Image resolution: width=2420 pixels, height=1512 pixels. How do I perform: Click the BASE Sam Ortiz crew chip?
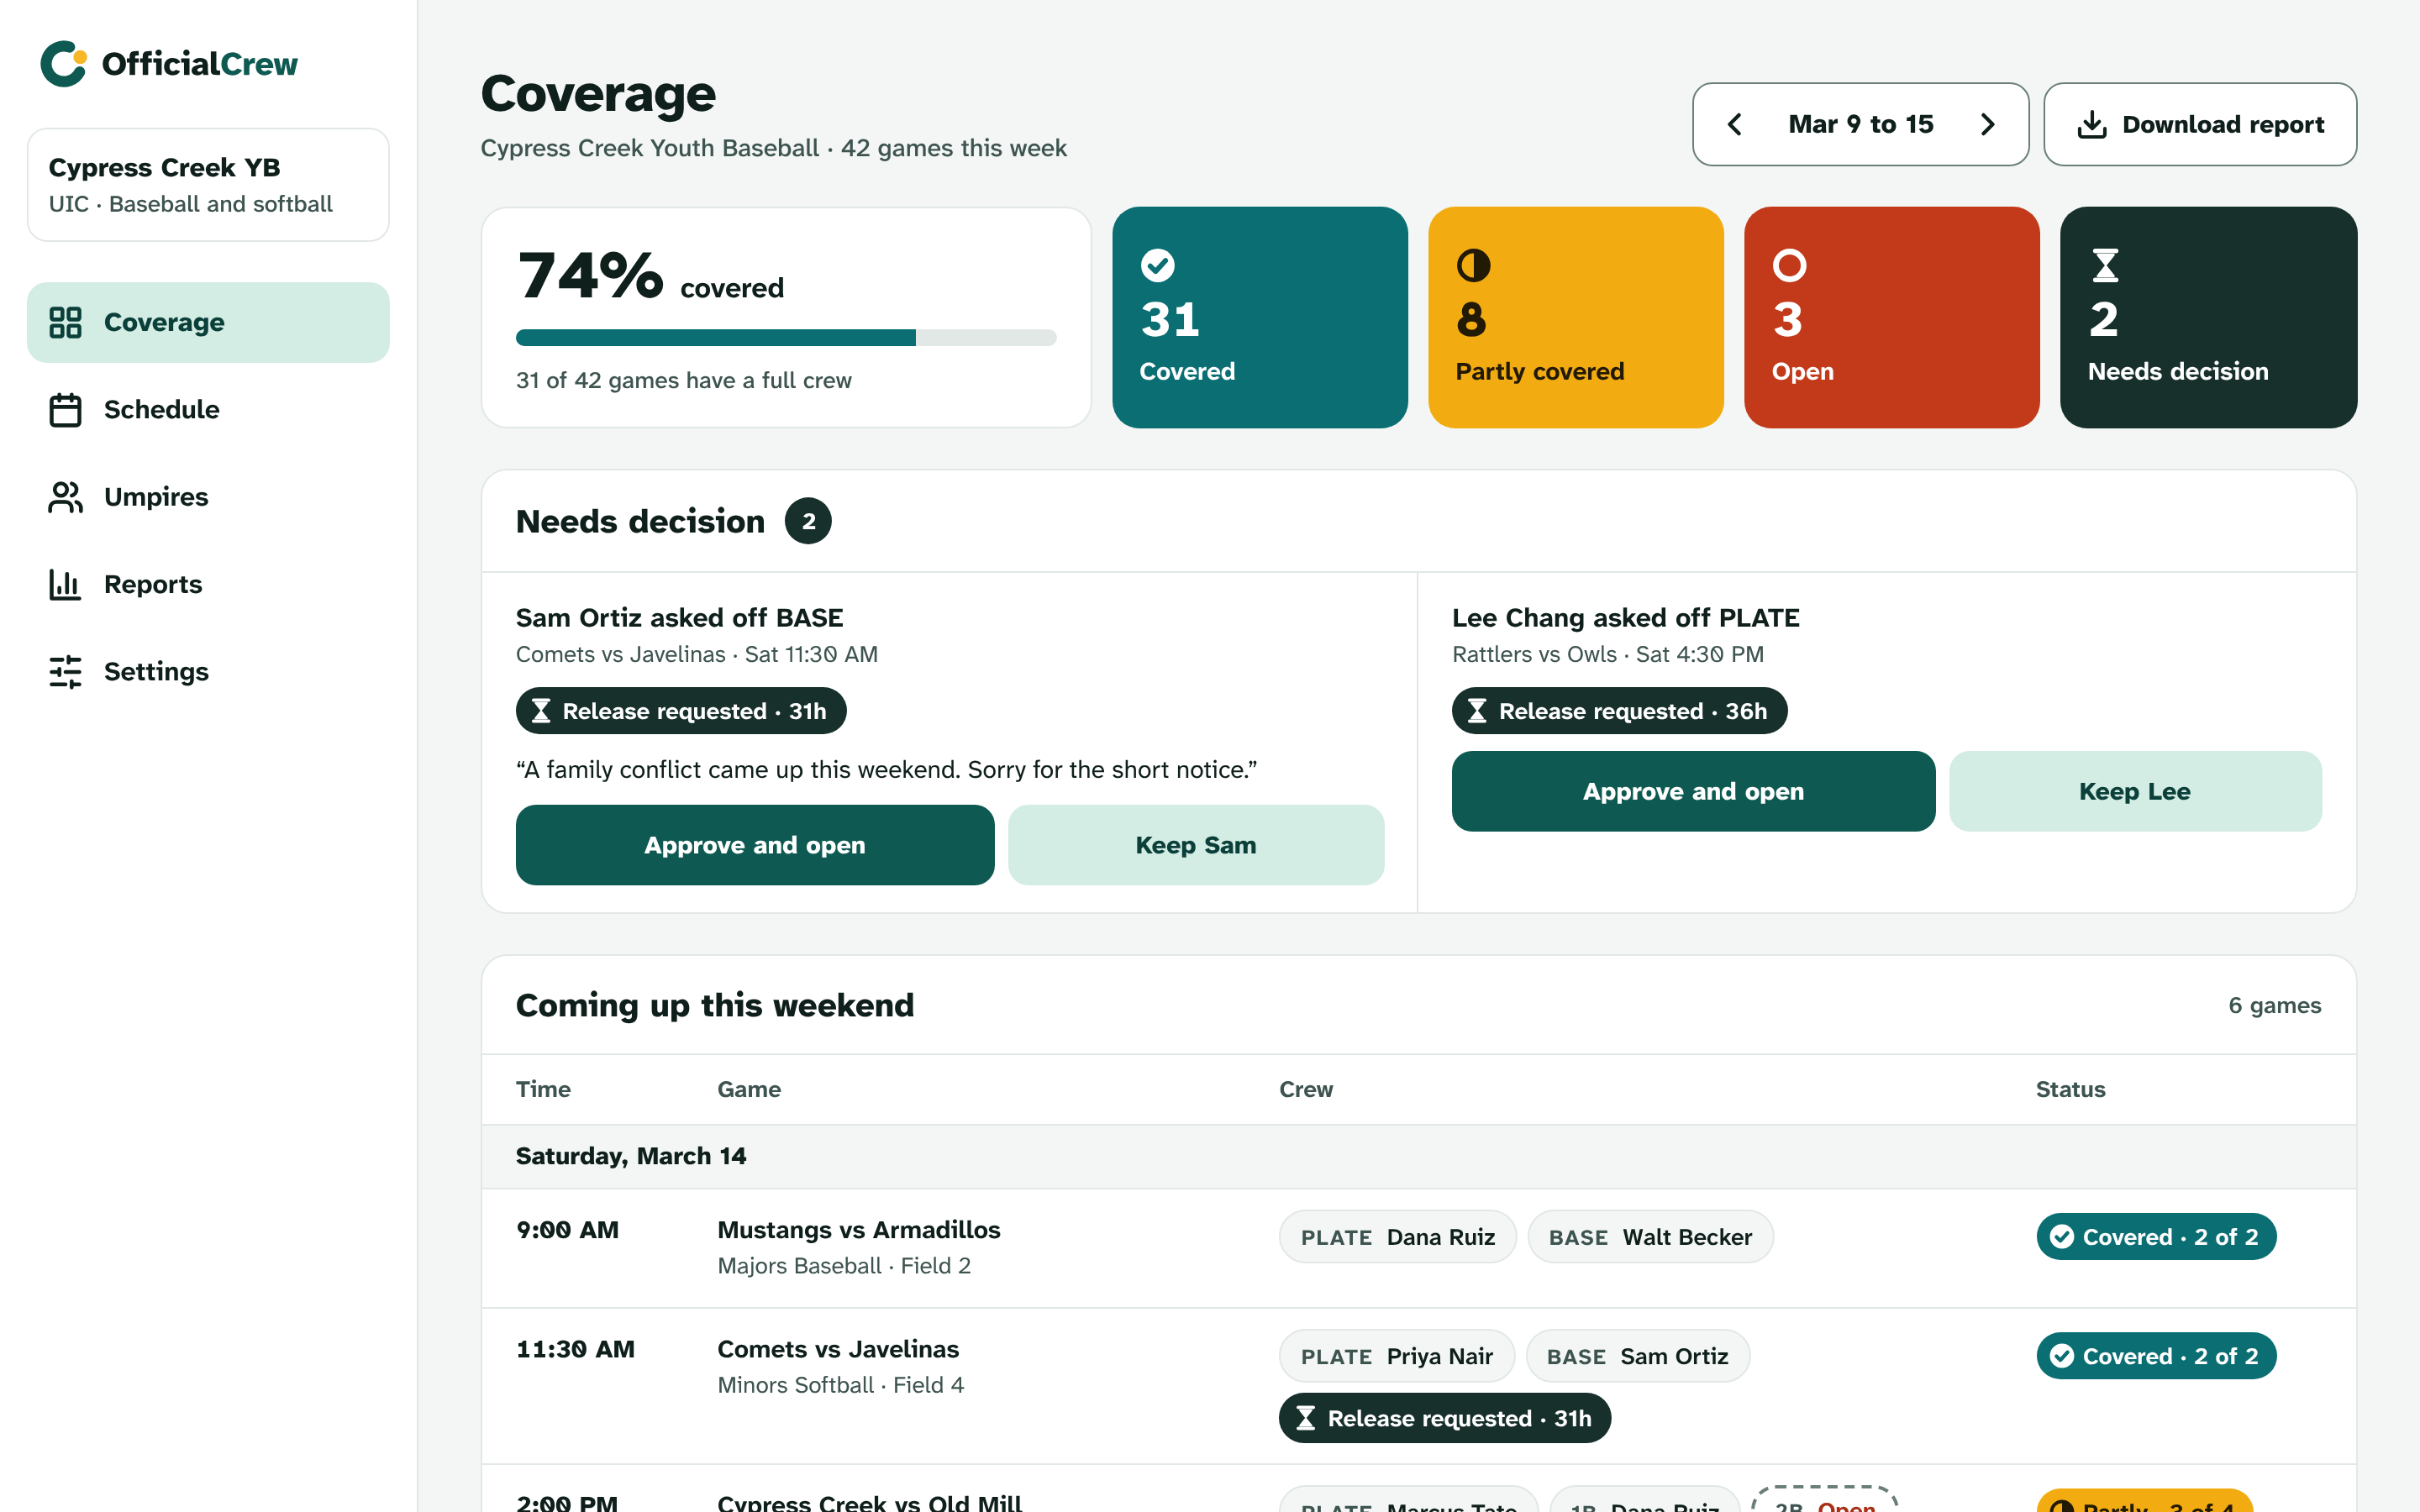[1638, 1356]
